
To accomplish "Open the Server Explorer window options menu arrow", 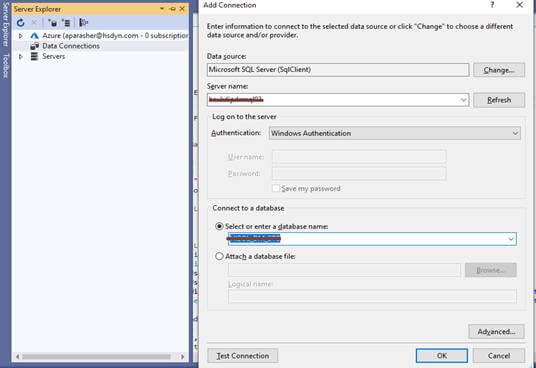I will tap(162, 9).
